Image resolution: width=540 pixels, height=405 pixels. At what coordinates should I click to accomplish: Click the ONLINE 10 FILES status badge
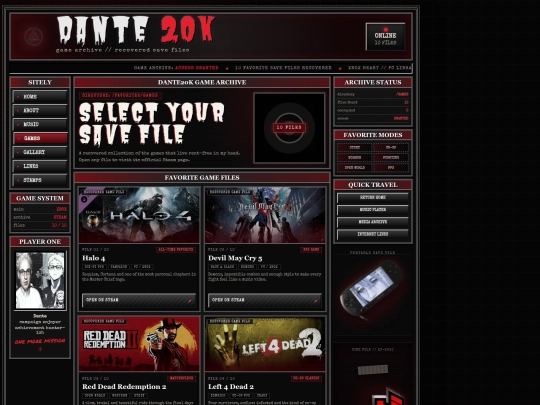point(385,37)
